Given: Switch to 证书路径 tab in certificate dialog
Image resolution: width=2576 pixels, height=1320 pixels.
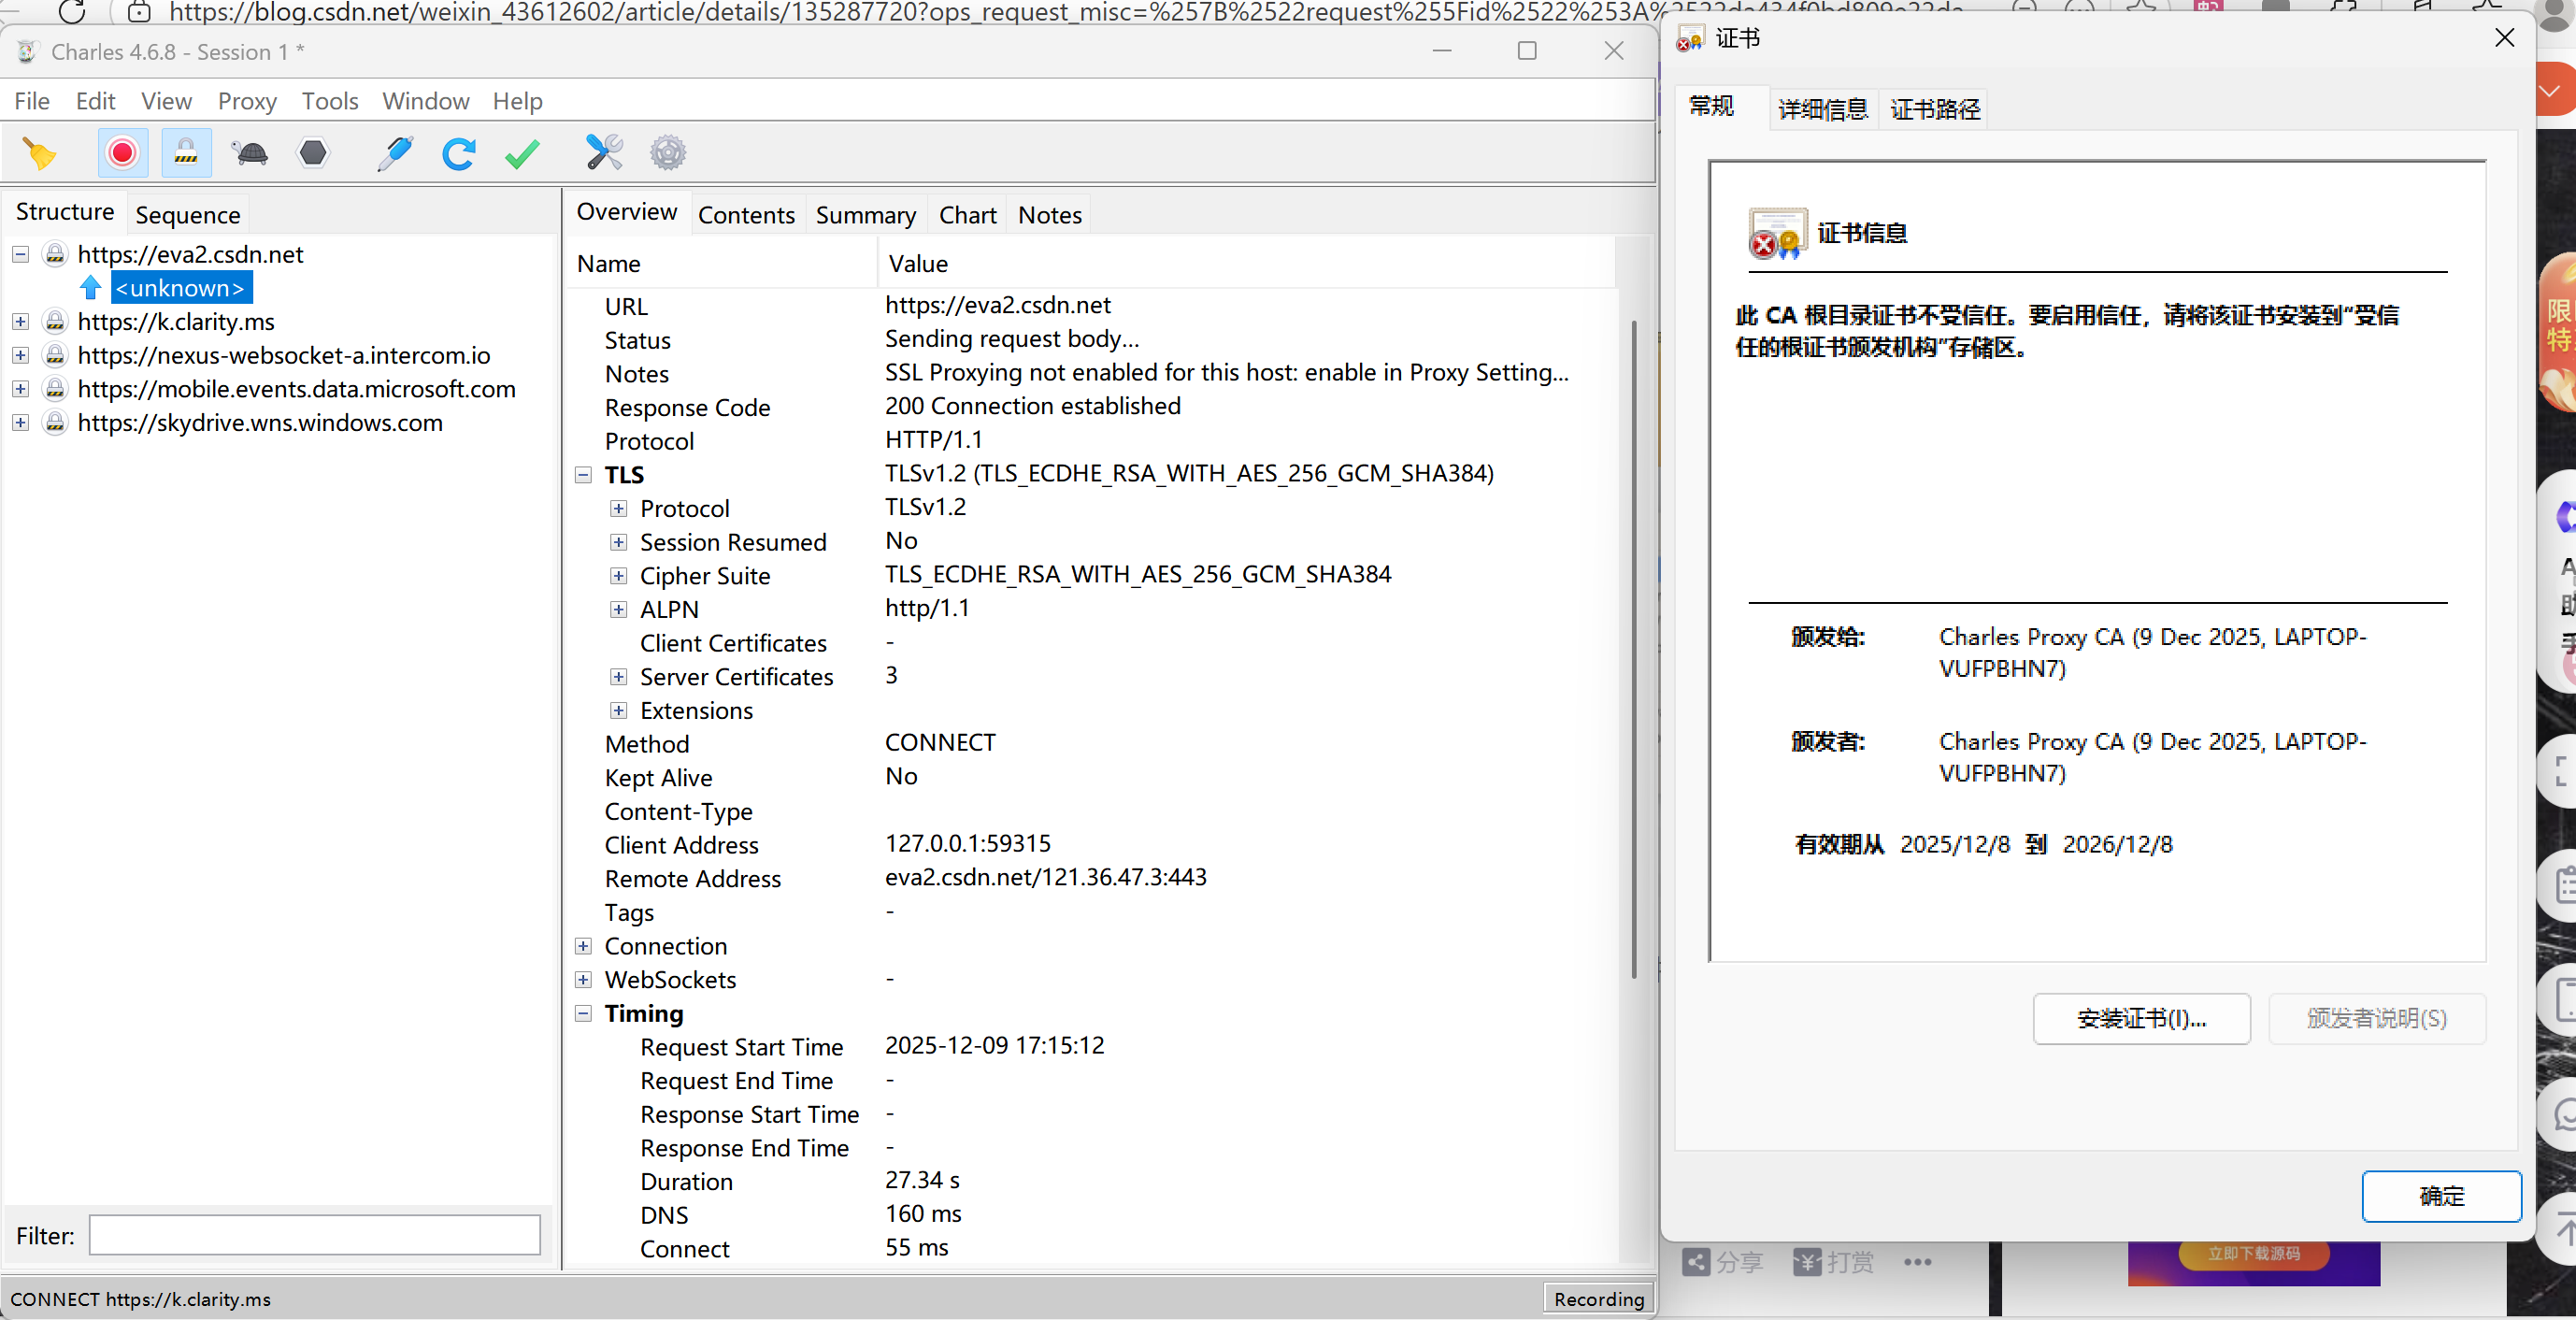Looking at the screenshot, I should 1935,109.
